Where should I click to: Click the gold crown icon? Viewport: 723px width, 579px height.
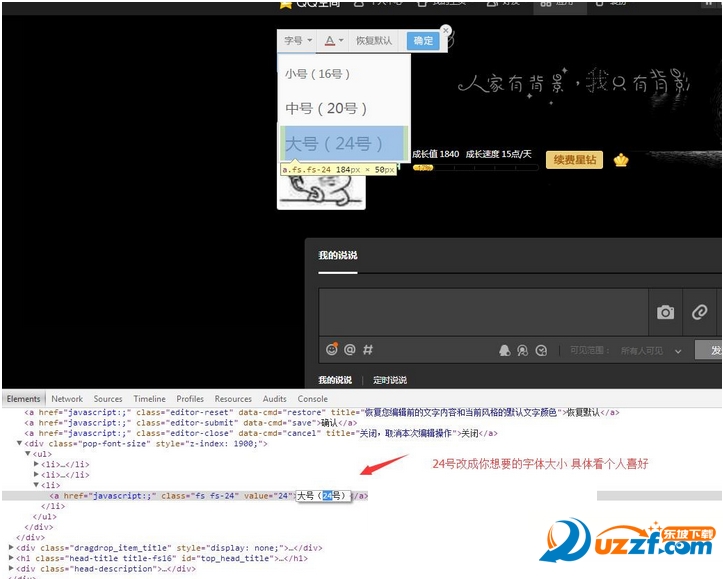click(x=621, y=160)
